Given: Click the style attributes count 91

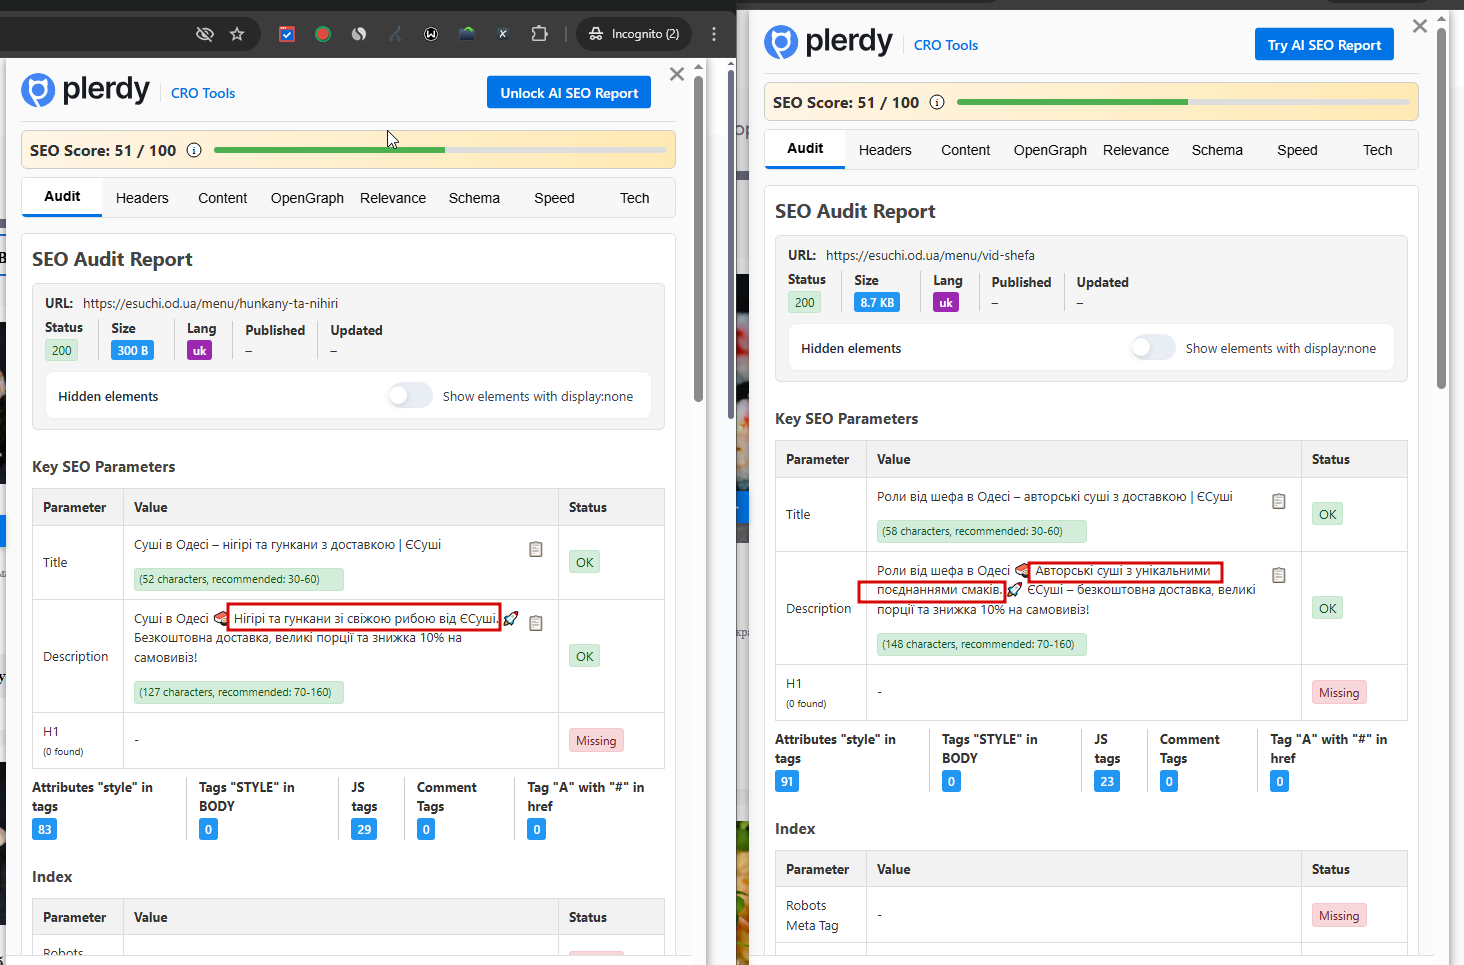Looking at the screenshot, I should pyautogui.click(x=787, y=781).
